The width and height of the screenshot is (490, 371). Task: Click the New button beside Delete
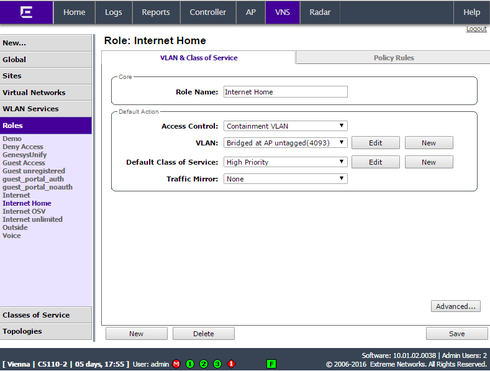pyautogui.click(x=136, y=333)
